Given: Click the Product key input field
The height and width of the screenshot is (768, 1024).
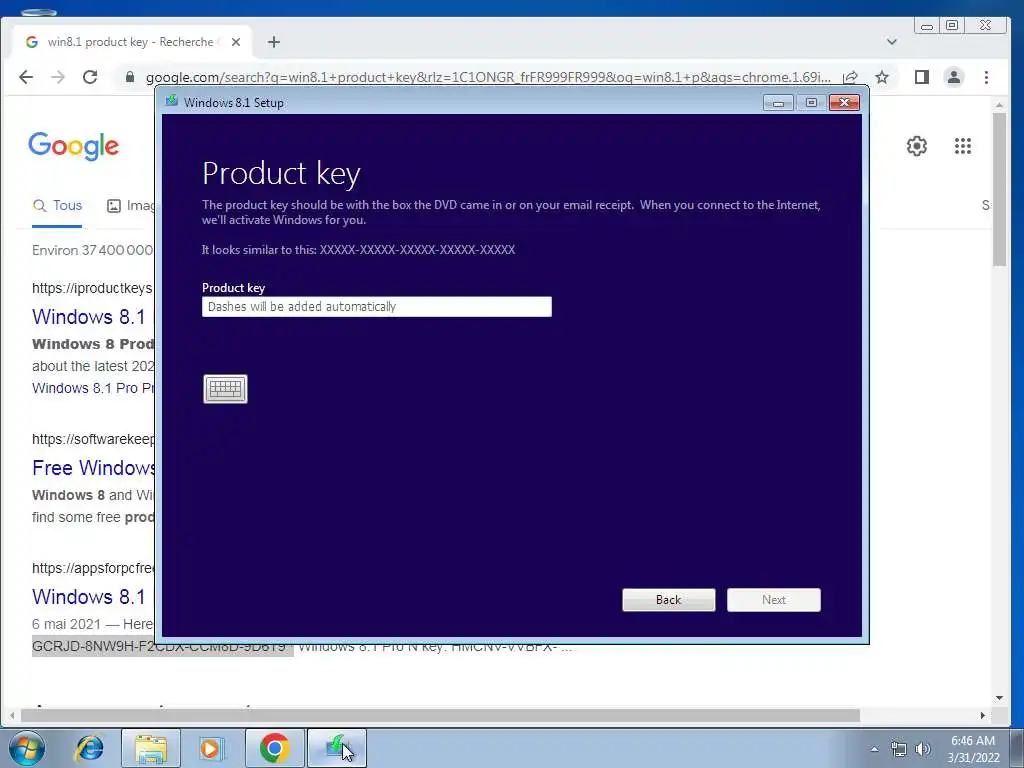Looking at the screenshot, I should (x=377, y=307).
